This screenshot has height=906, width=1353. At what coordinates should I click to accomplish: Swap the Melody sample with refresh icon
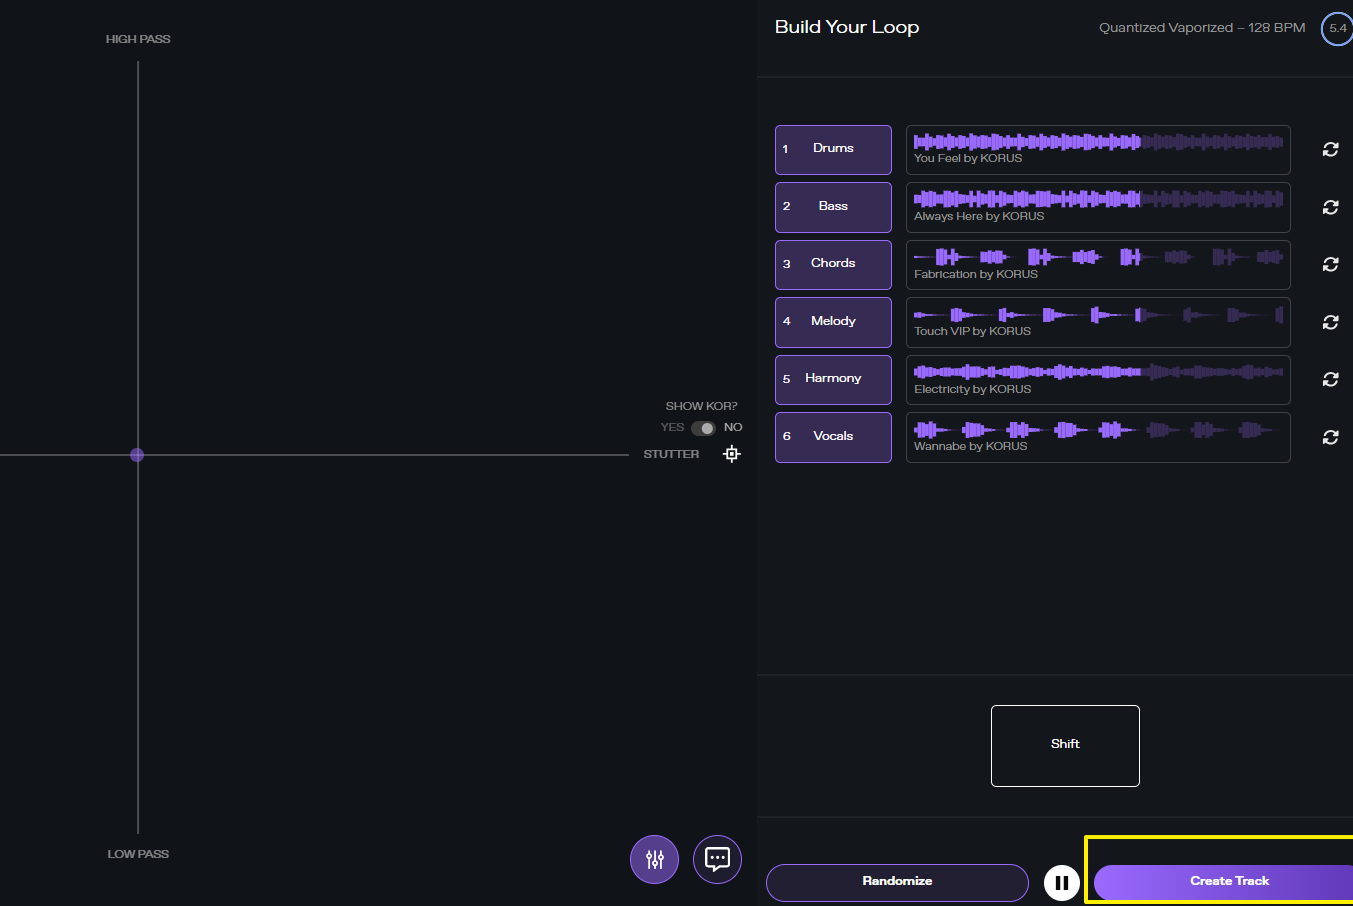click(1330, 322)
